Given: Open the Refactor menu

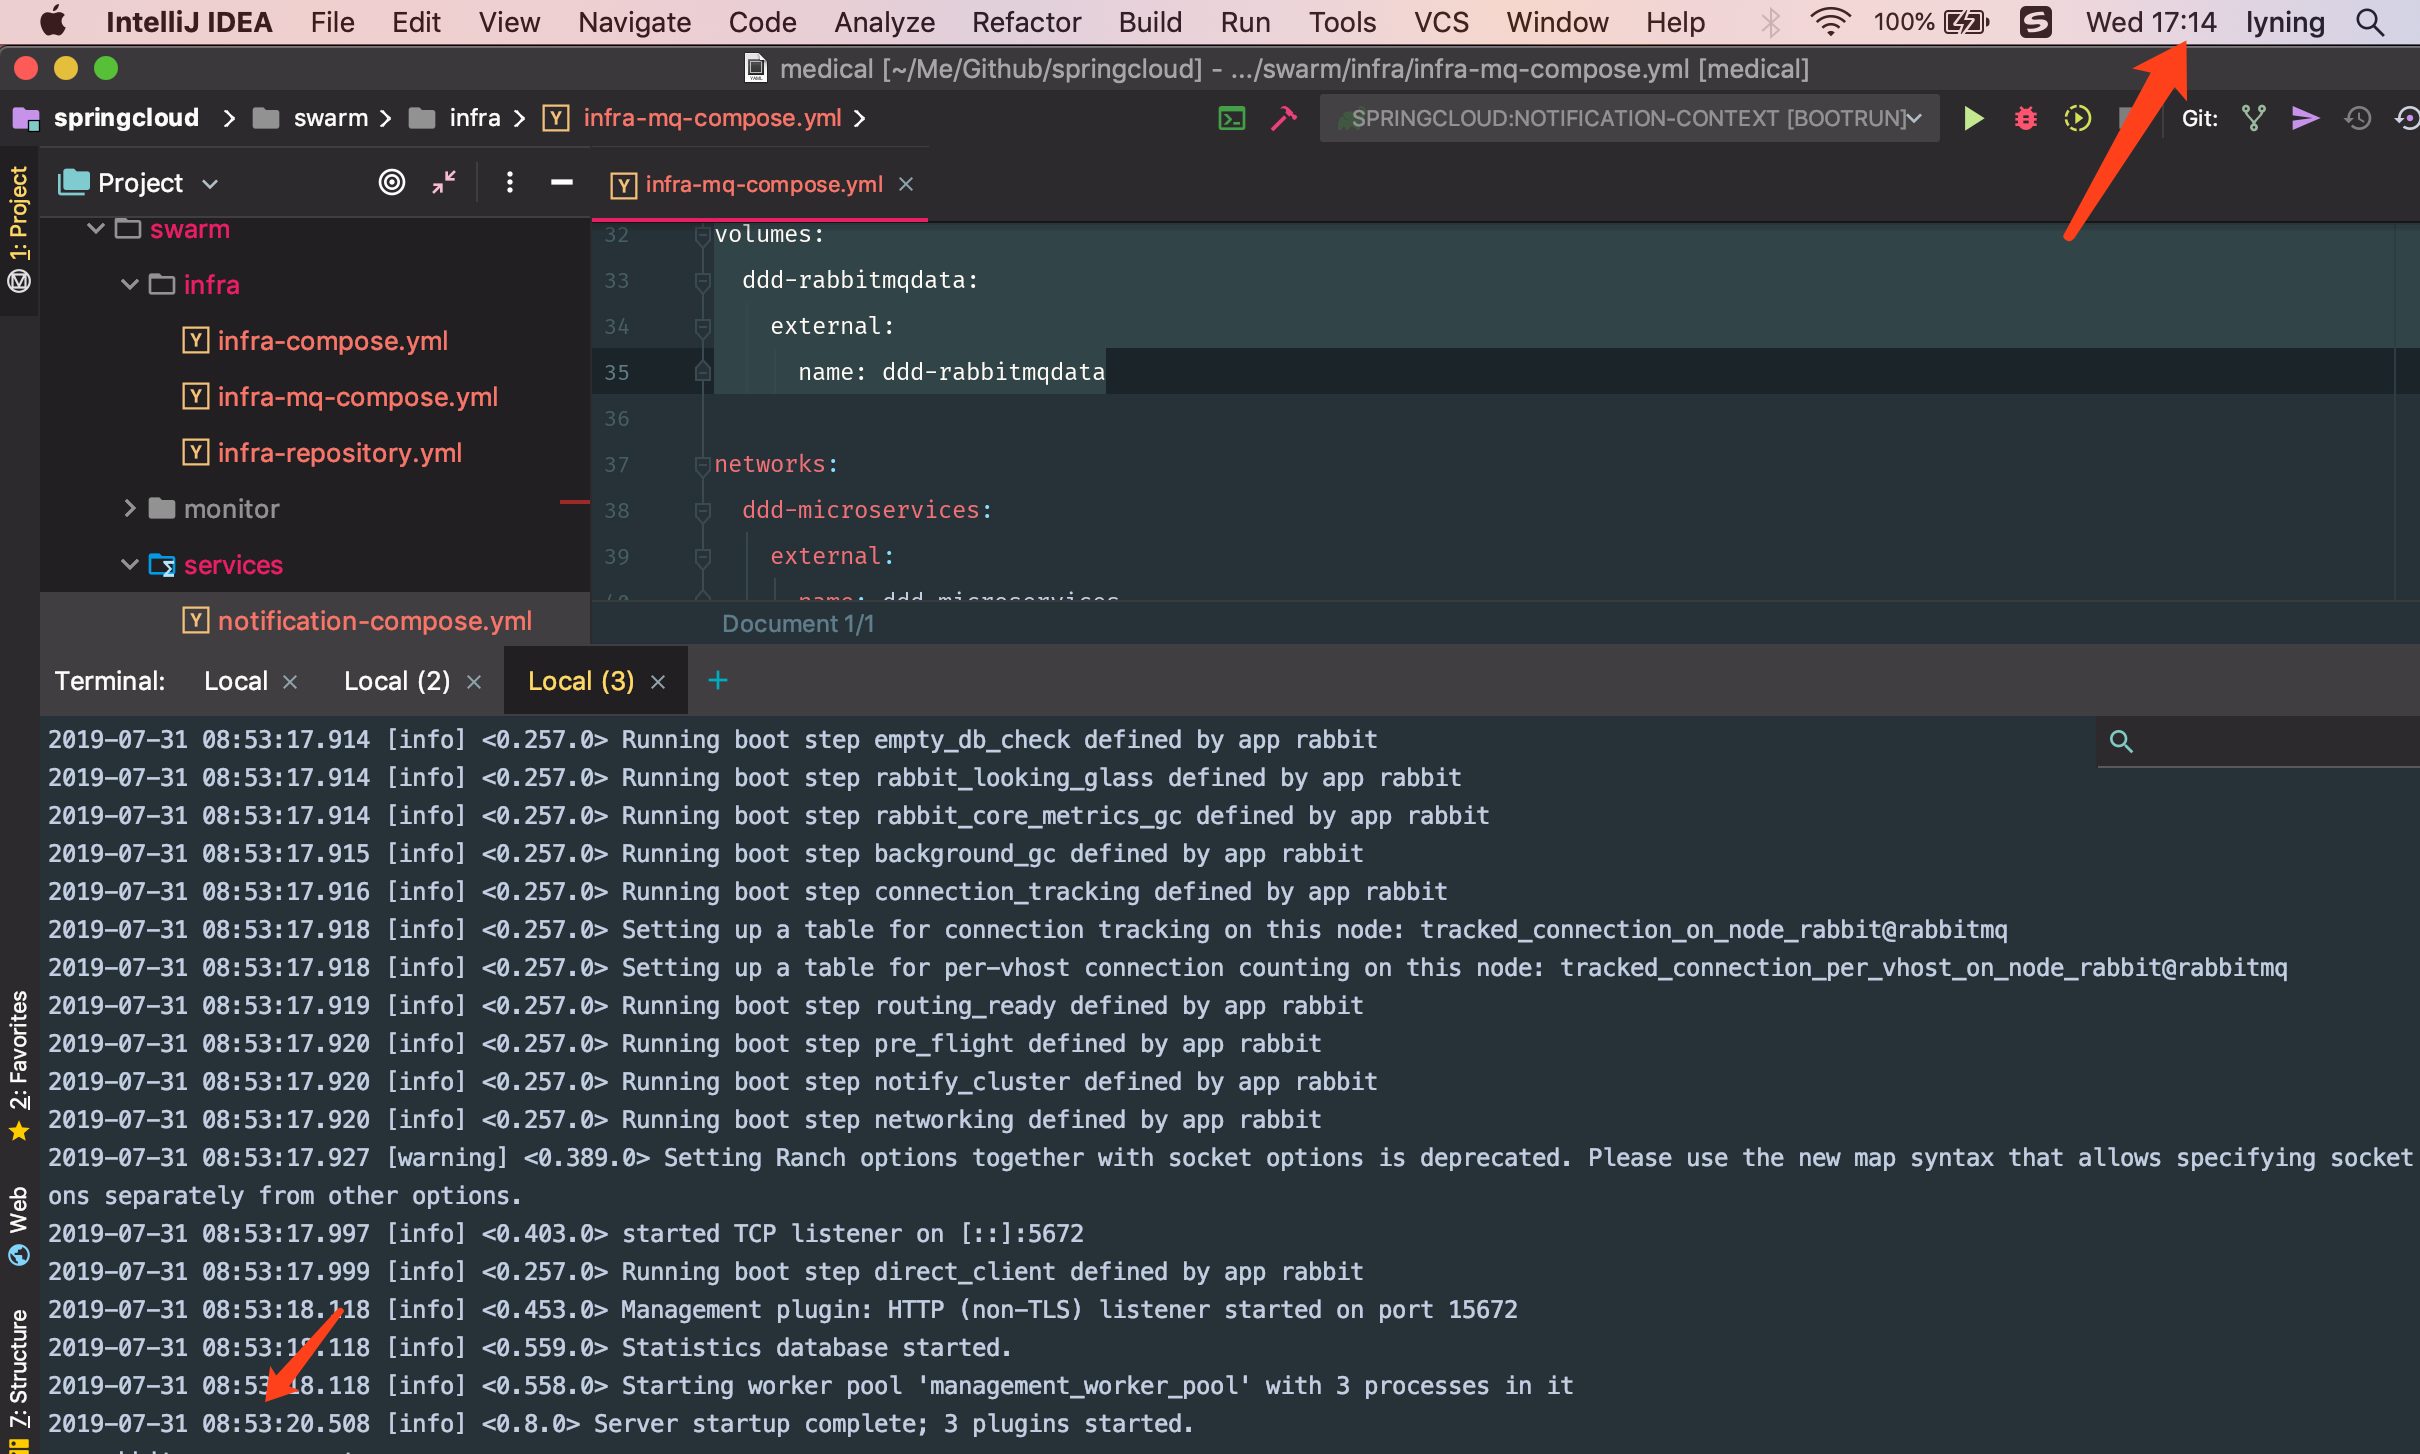Looking at the screenshot, I should (1025, 22).
